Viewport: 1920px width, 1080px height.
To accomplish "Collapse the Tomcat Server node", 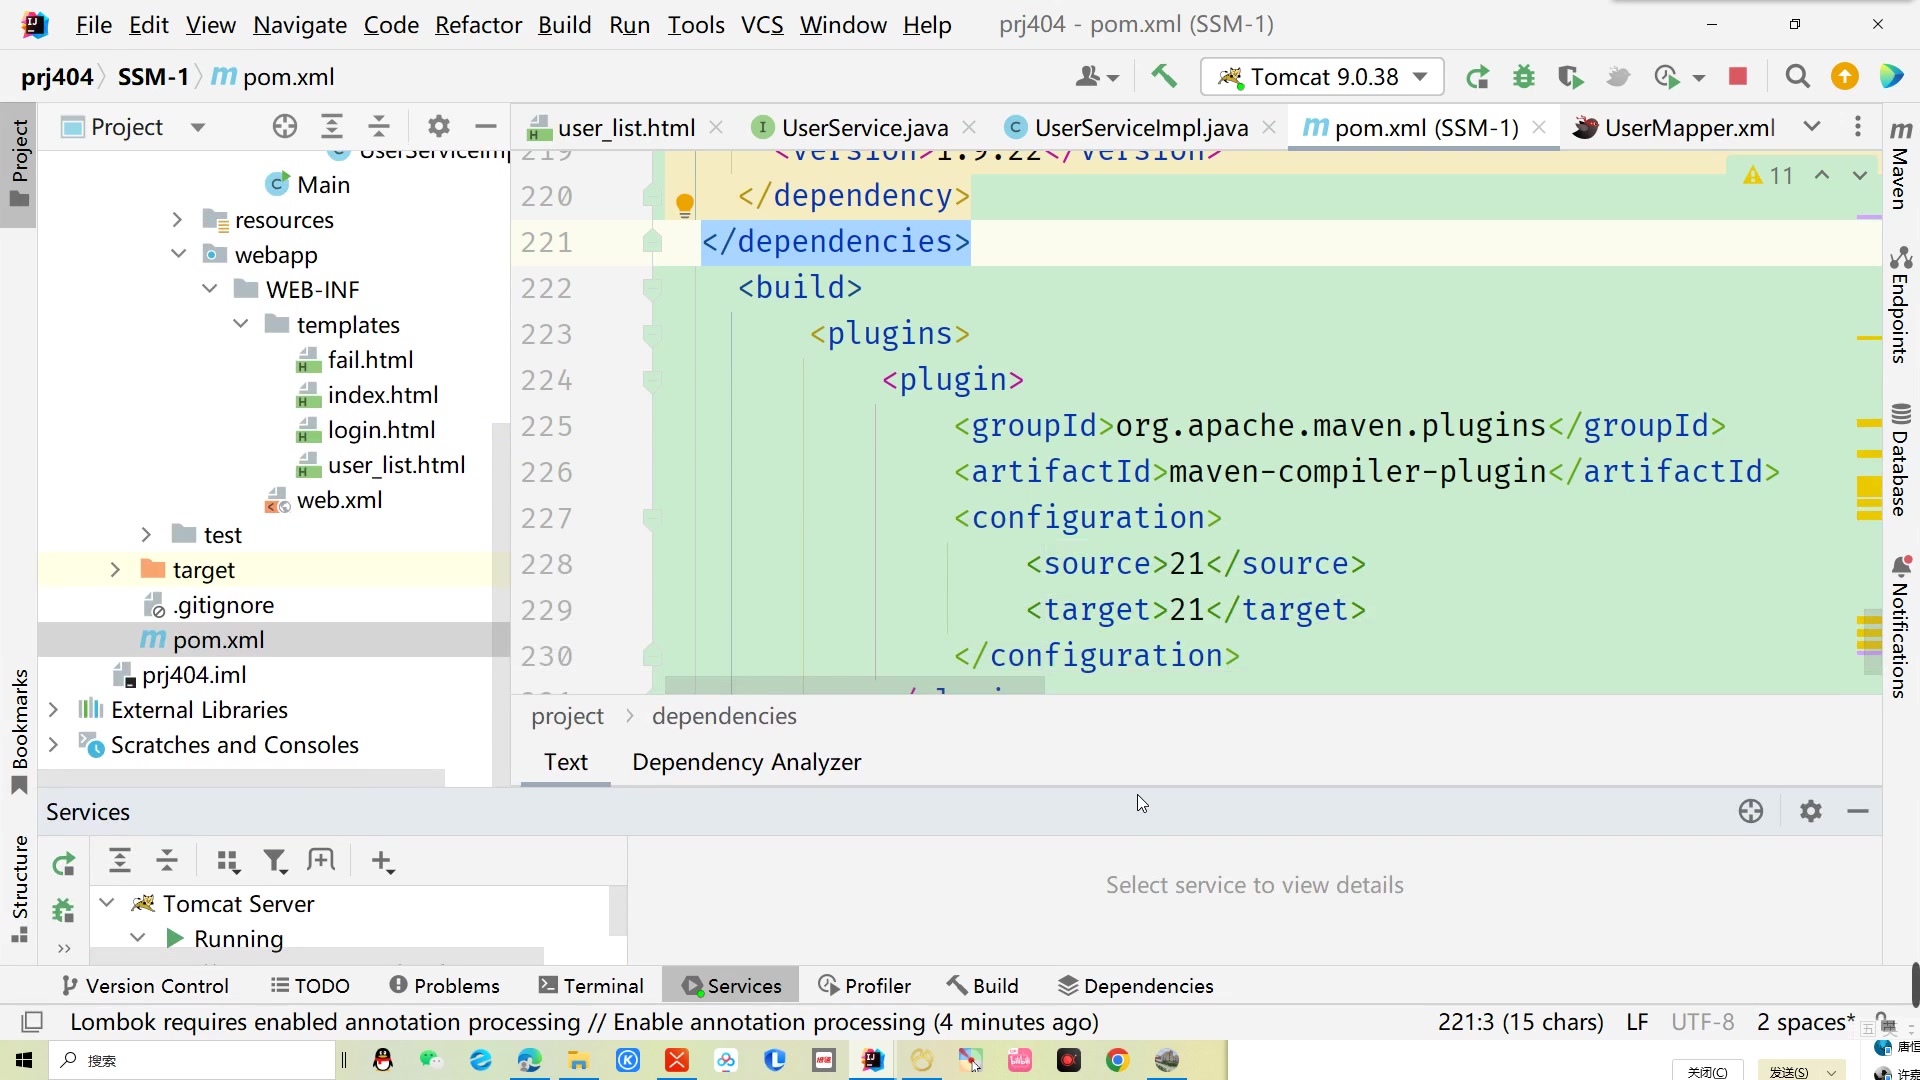I will (x=107, y=903).
